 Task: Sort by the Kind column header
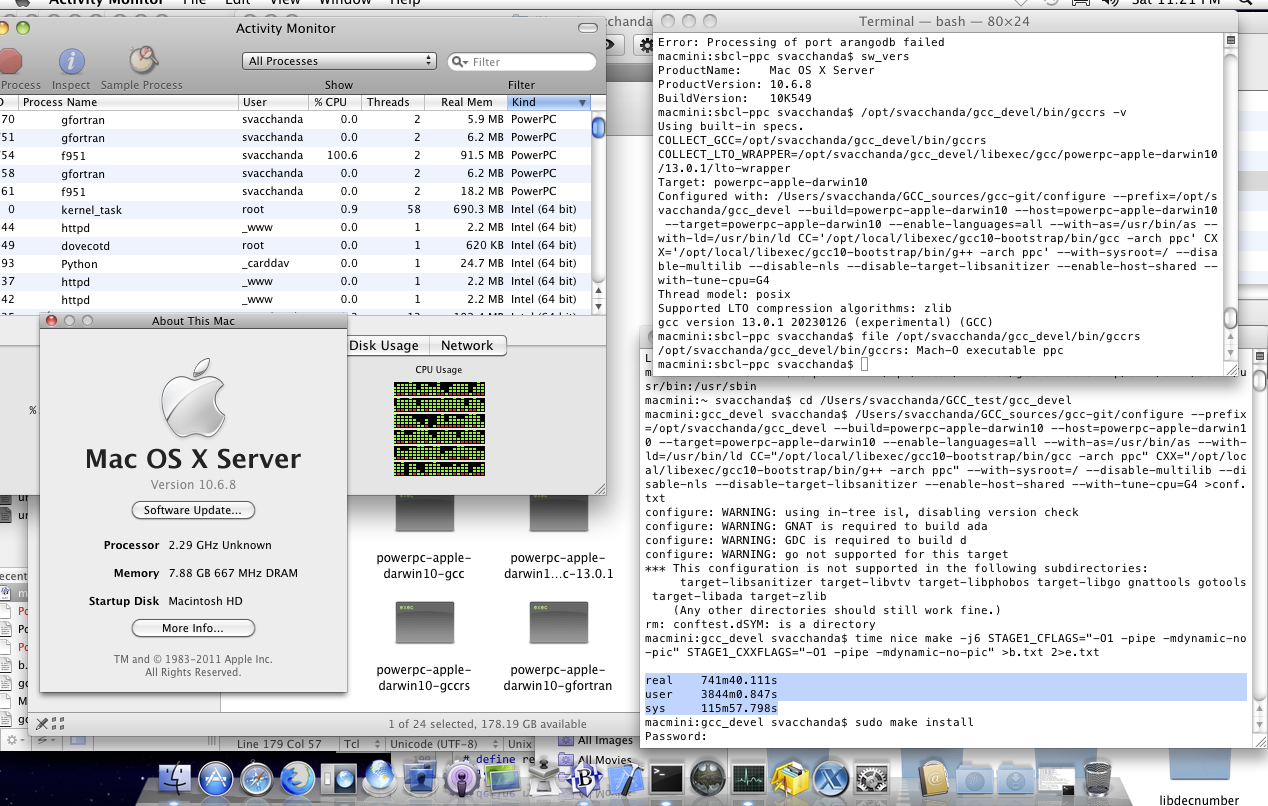pos(549,102)
